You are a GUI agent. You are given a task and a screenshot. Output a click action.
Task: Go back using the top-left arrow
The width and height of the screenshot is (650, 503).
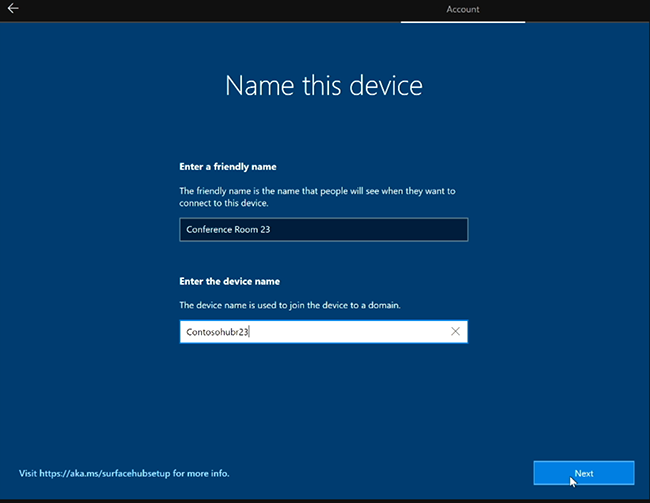coord(13,9)
